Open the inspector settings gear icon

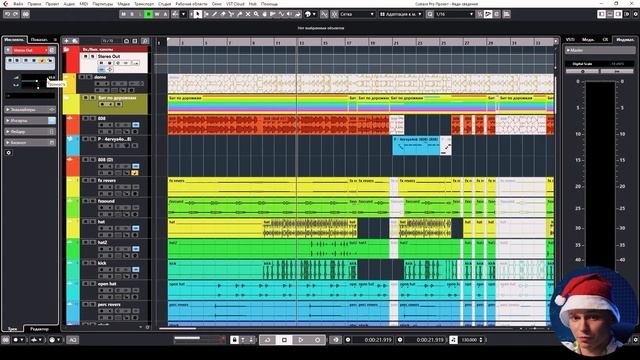coord(9,153)
